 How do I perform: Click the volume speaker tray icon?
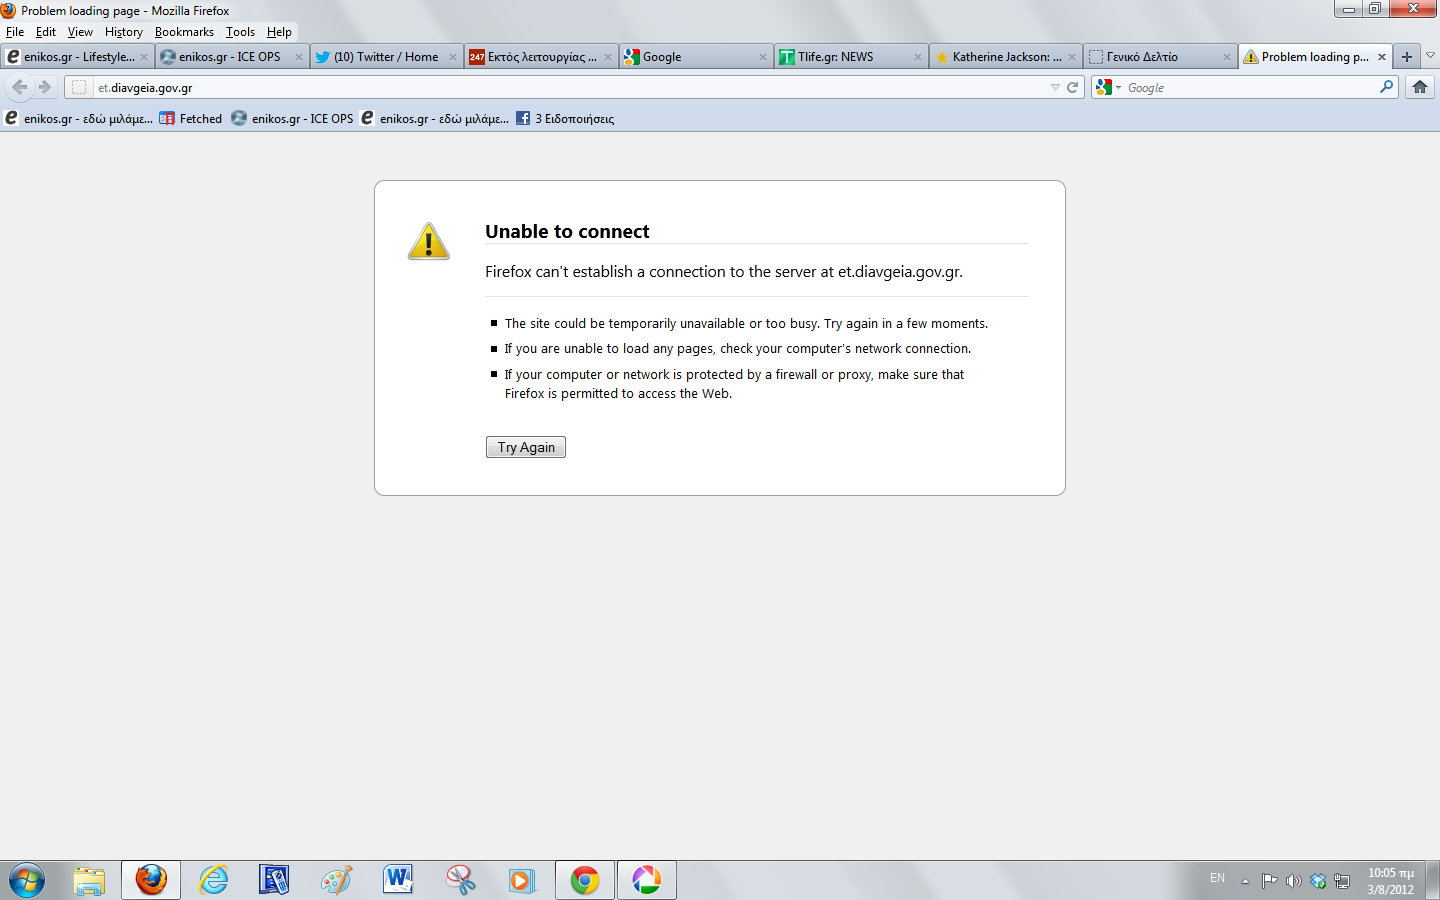[1293, 881]
